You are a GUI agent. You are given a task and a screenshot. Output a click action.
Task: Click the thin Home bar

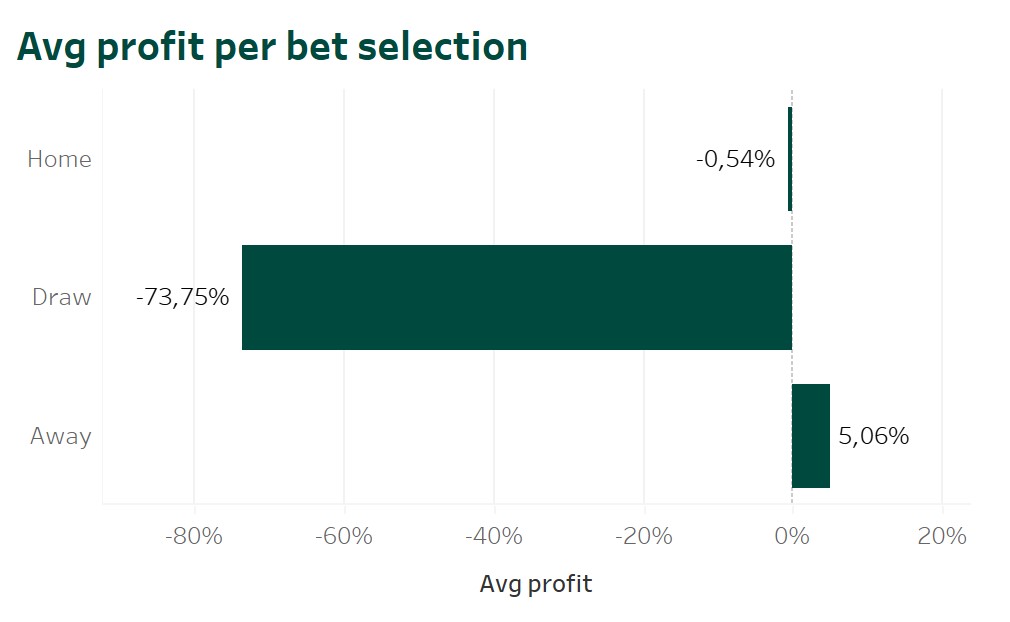790,159
